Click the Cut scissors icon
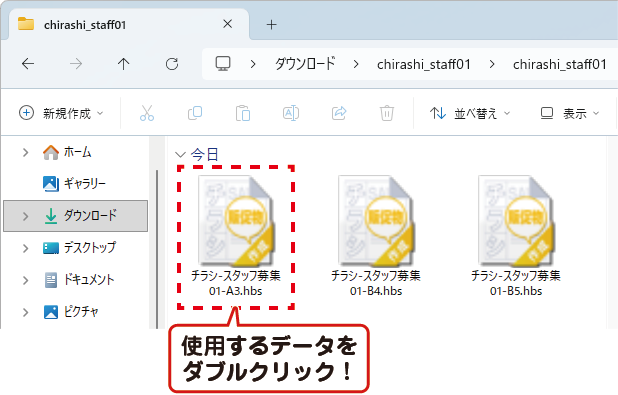The width and height of the screenshot is (618, 395). click(x=147, y=113)
